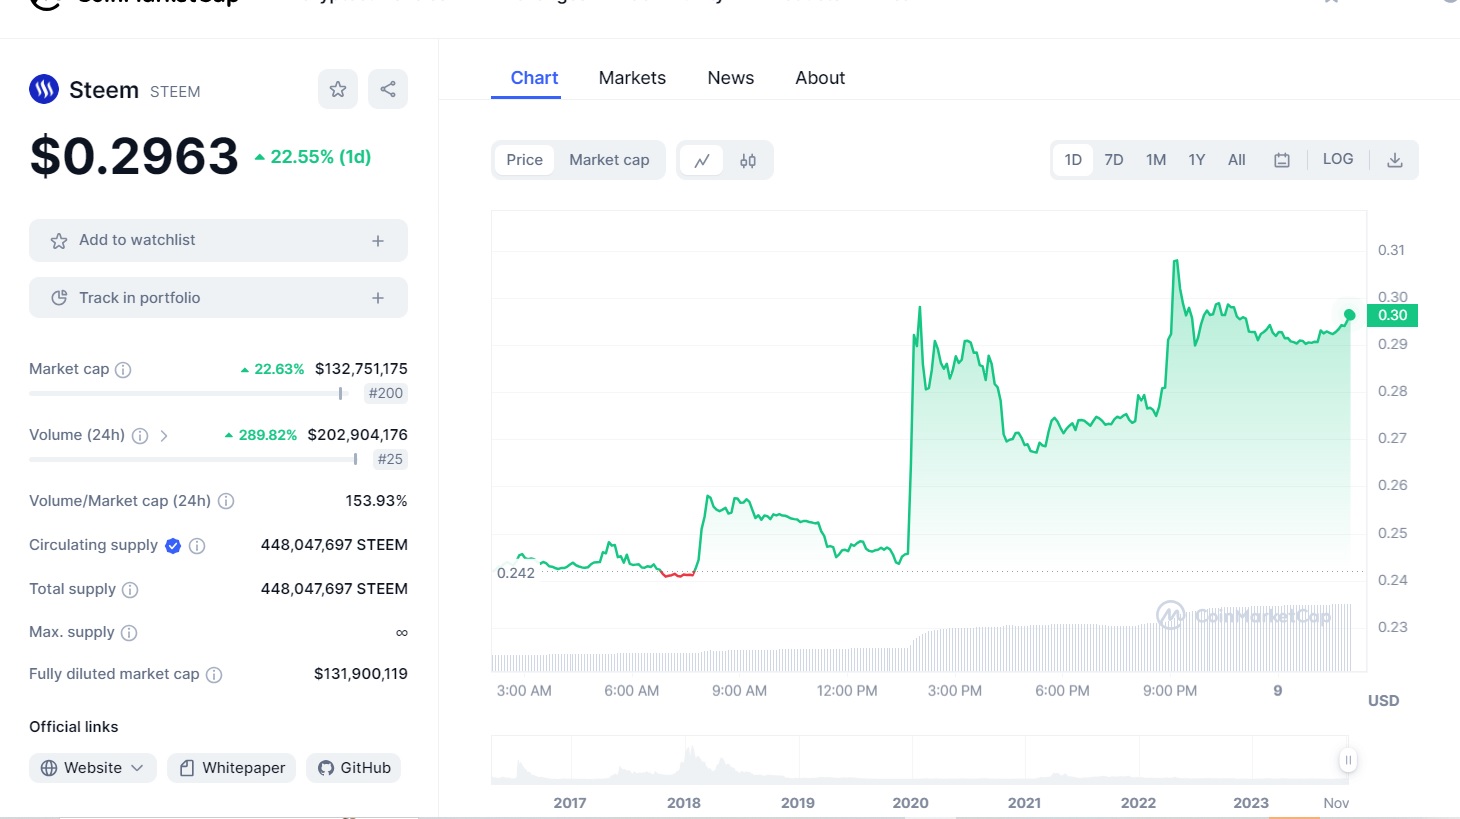The width and height of the screenshot is (1460, 819).
Task: Click the $131,900,119 fully diluted value
Action: [361, 674]
